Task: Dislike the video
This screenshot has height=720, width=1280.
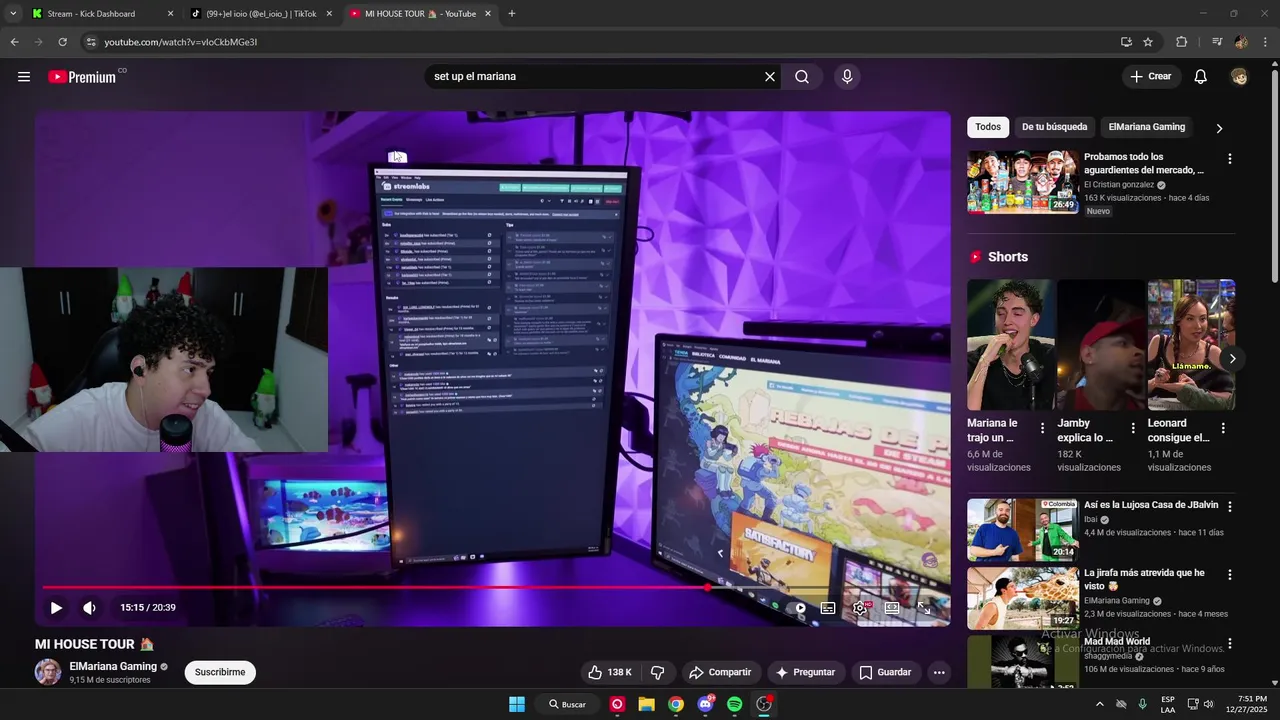Action: [657, 673]
